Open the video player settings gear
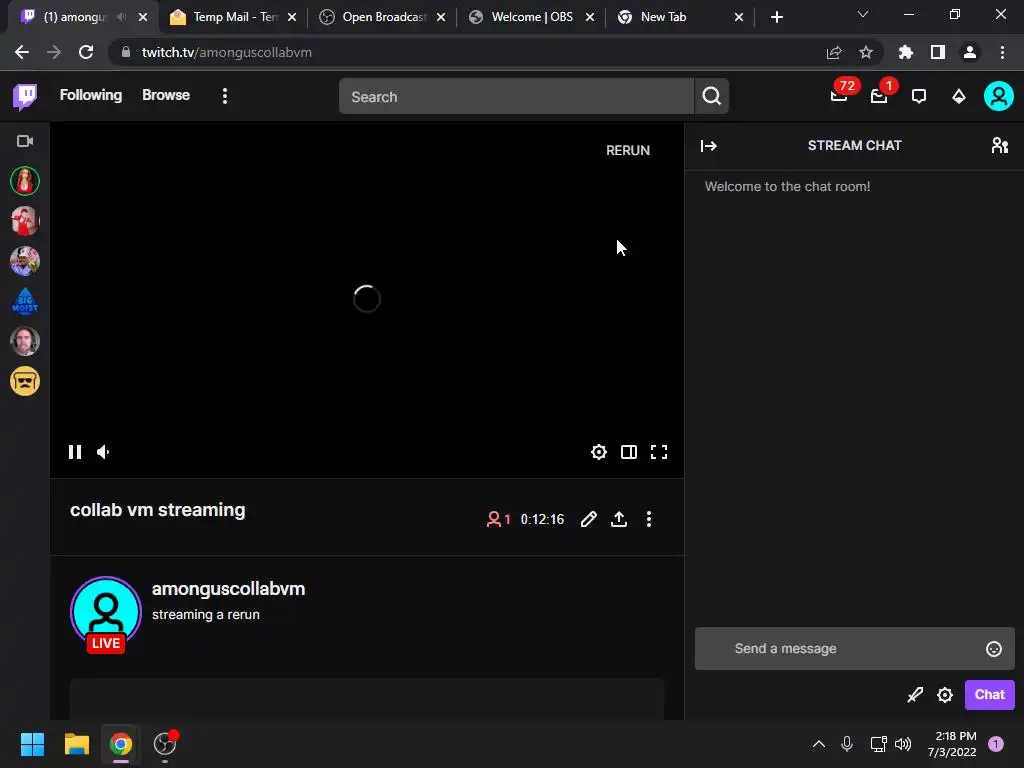 click(x=599, y=452)
